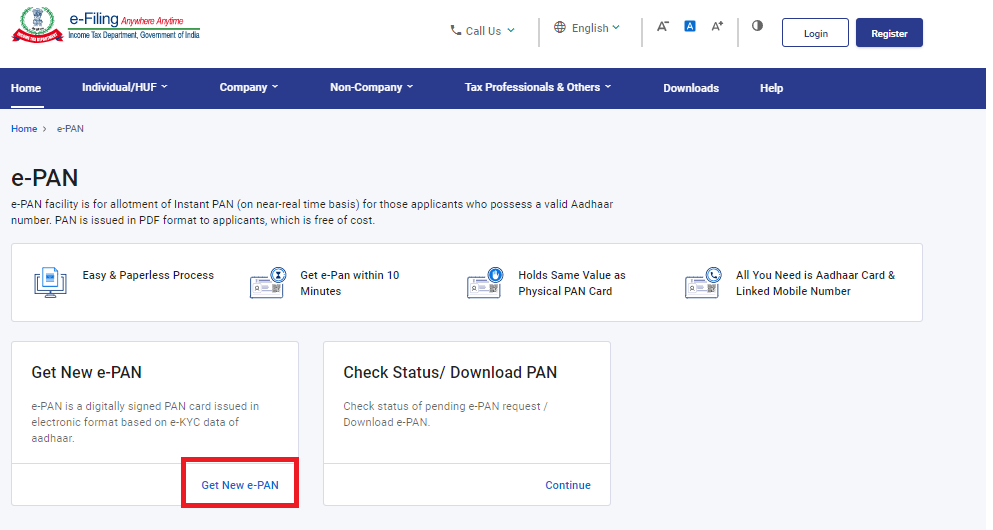Click the Holds Same Value PAN card icon
Screen dimensions: 993x530
coord(484,283)
